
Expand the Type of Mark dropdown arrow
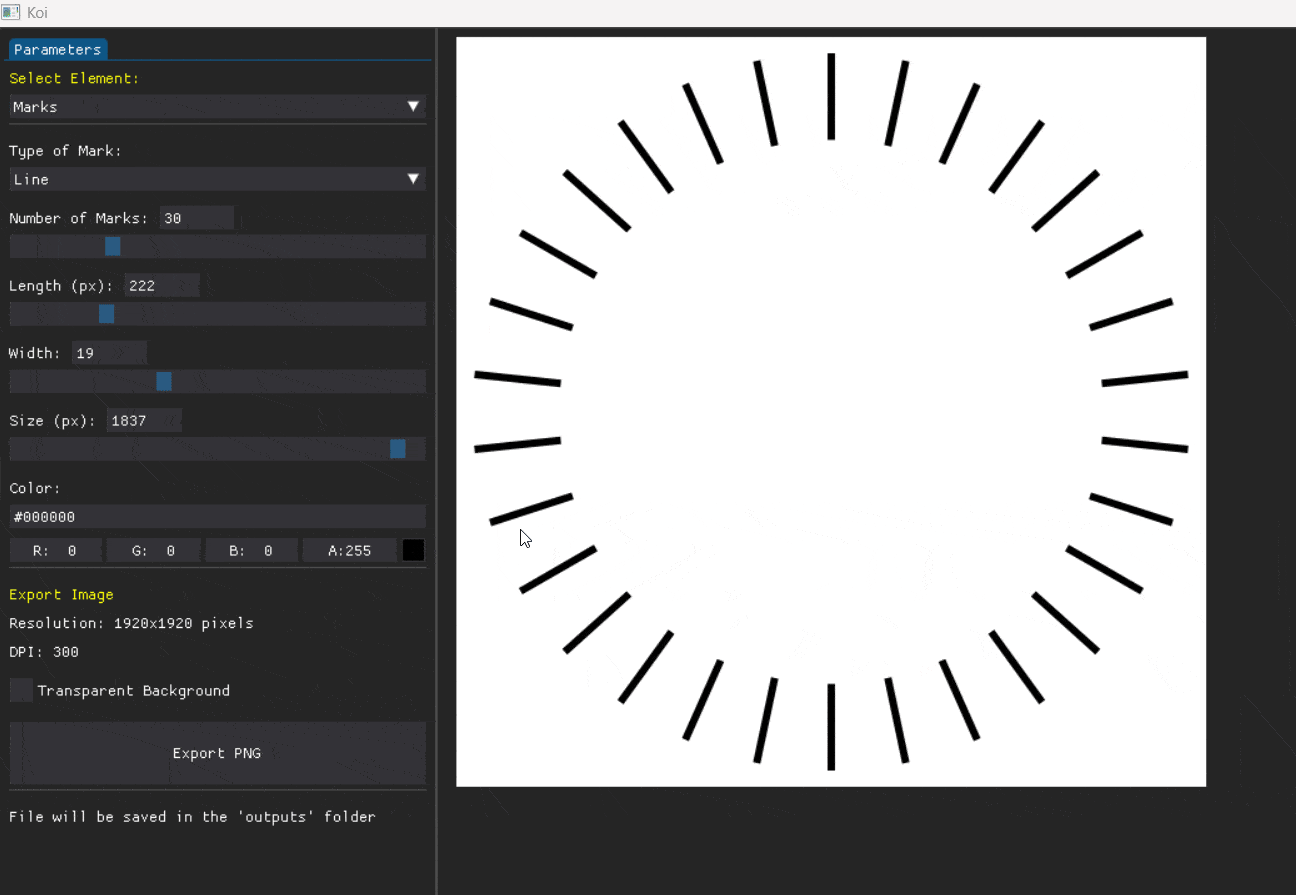tap(413, 179)
